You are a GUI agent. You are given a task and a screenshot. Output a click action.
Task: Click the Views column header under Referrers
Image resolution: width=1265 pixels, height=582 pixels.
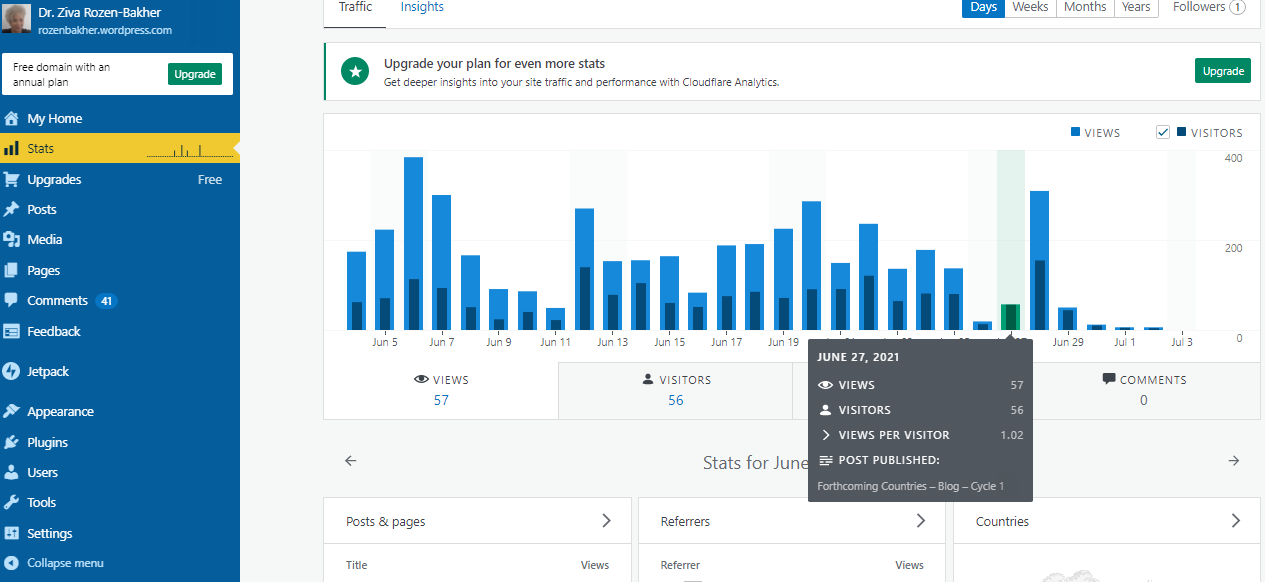point(909,565)
